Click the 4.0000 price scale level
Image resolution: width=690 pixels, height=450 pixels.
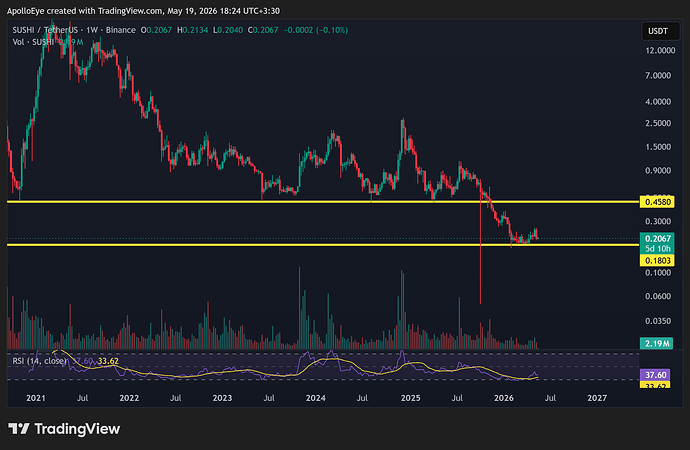[658, 102]
